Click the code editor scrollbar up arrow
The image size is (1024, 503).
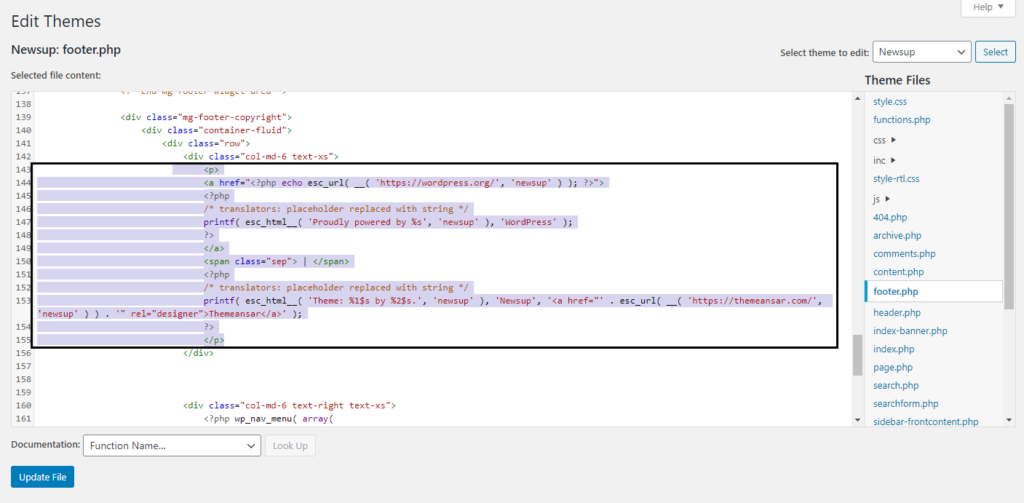coord(857,98)
